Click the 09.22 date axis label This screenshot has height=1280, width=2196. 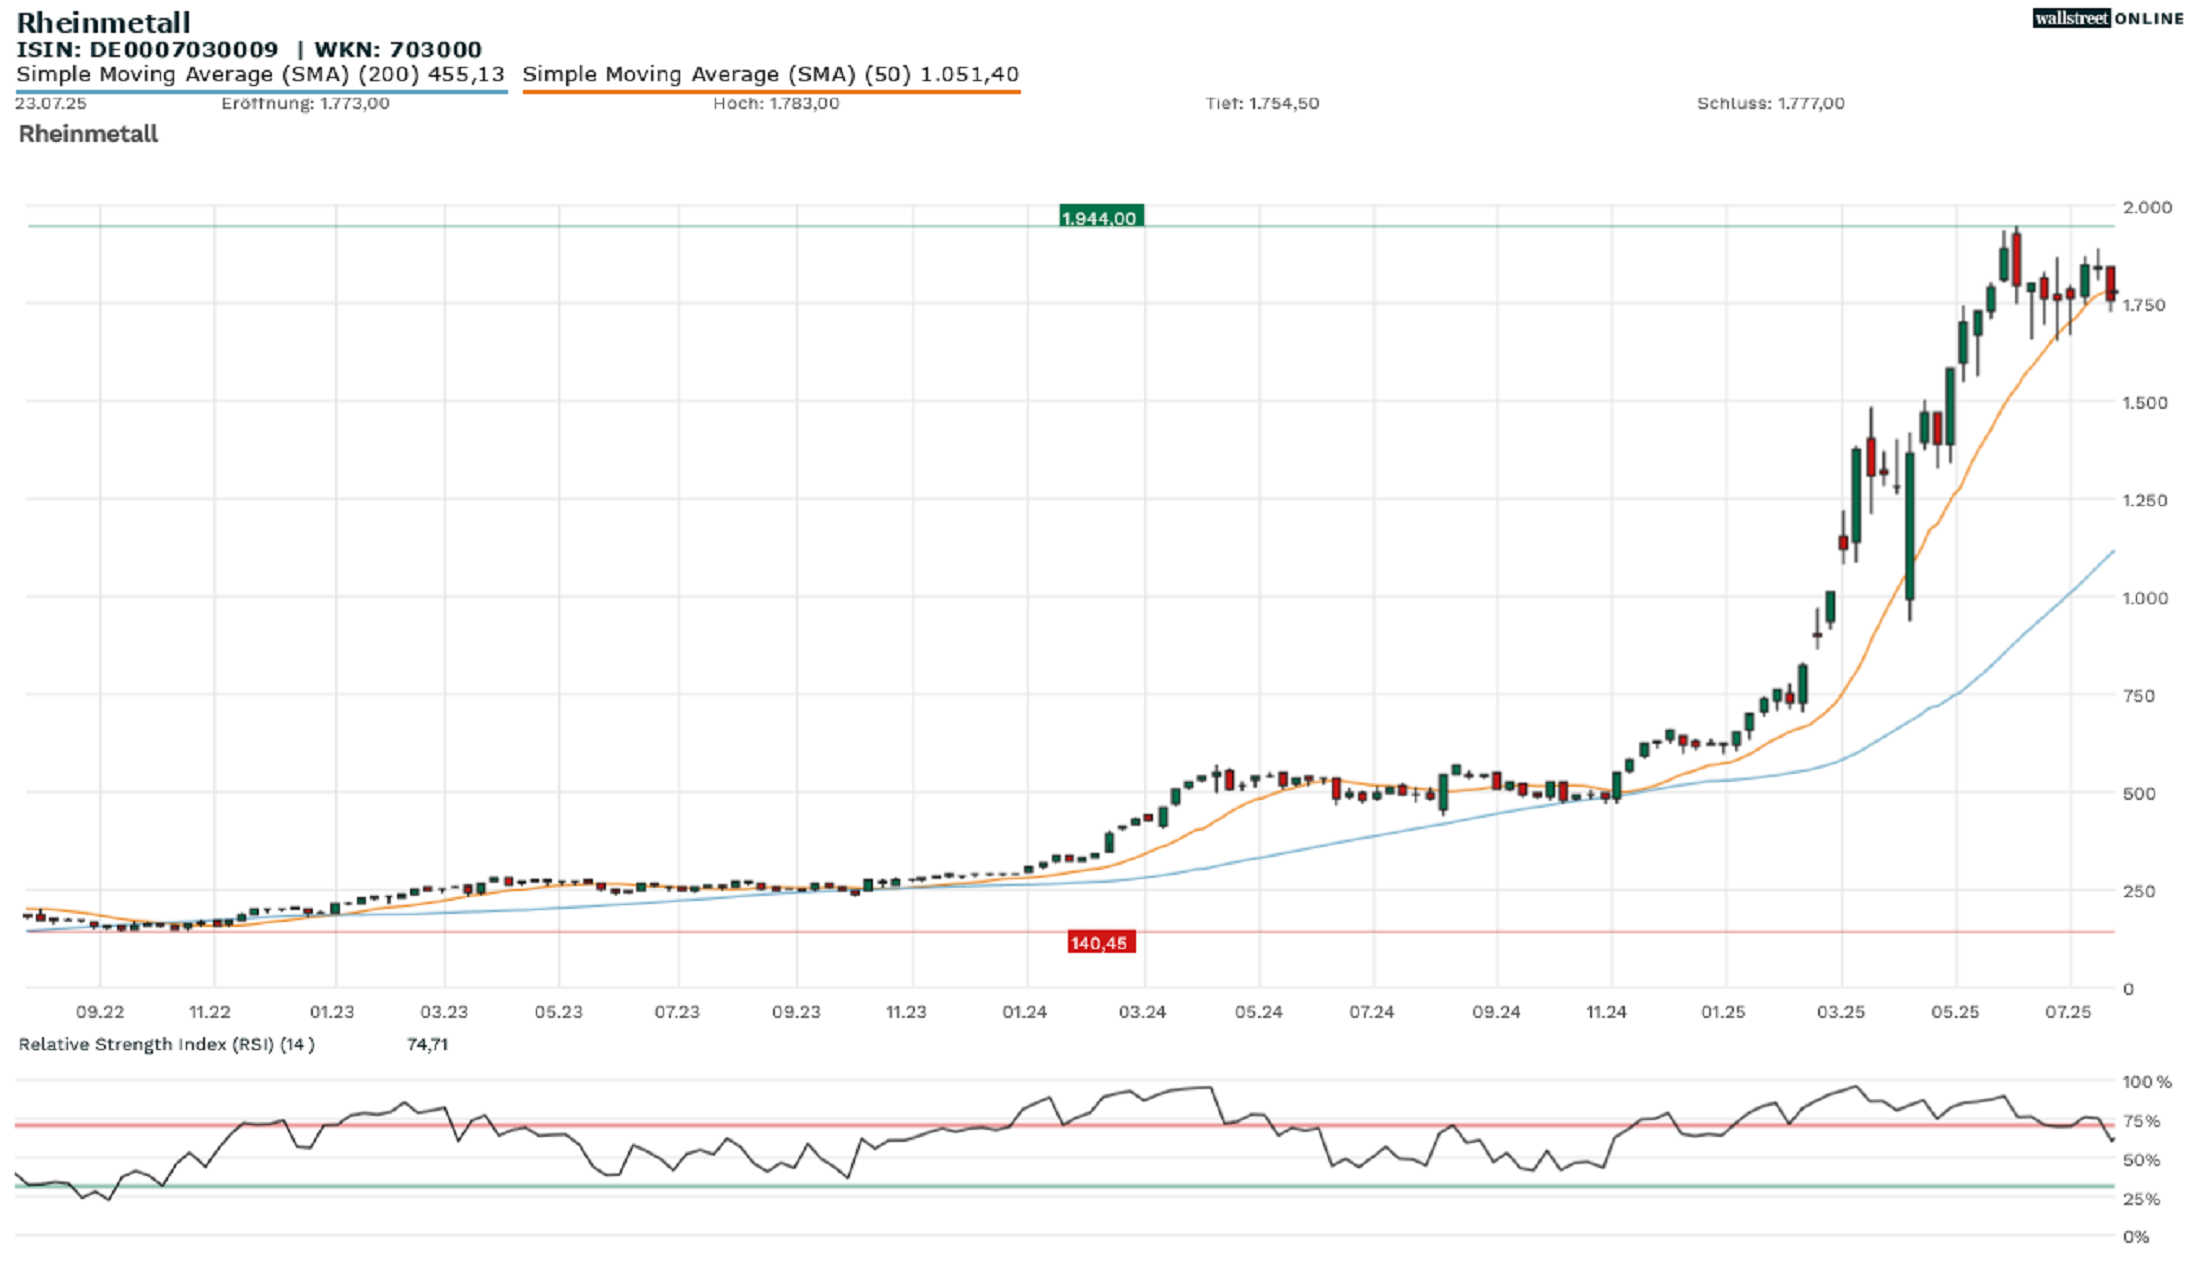pyautogui.click(x=100, y=1012)
